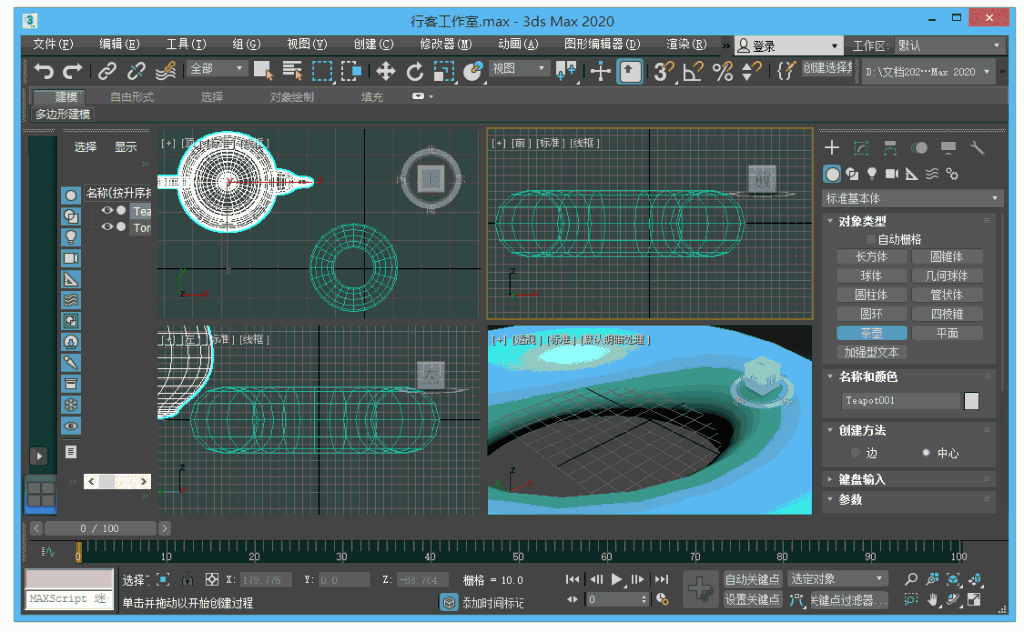Open the Select by Name list tool
This screenshot has height=632, width=1024.
click(x=292, y=71)
